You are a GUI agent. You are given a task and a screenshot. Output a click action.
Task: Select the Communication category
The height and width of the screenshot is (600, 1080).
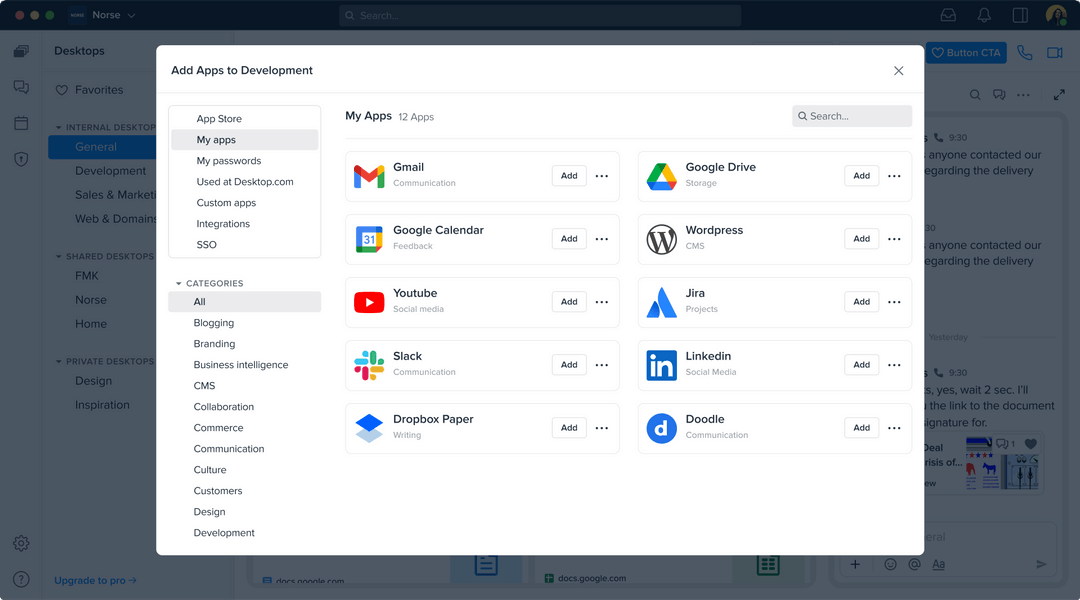pyautogui.click(x=229, y=449)
